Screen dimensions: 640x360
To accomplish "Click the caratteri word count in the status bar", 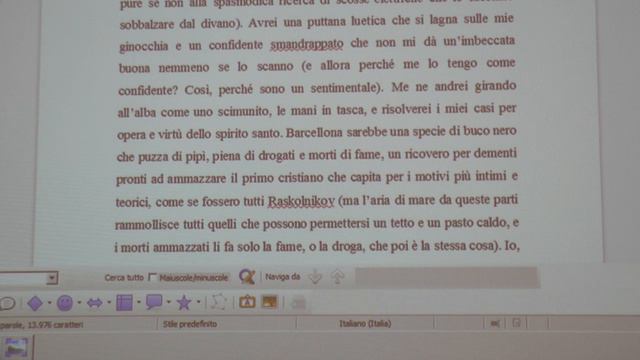I will [x=42, y=325].
